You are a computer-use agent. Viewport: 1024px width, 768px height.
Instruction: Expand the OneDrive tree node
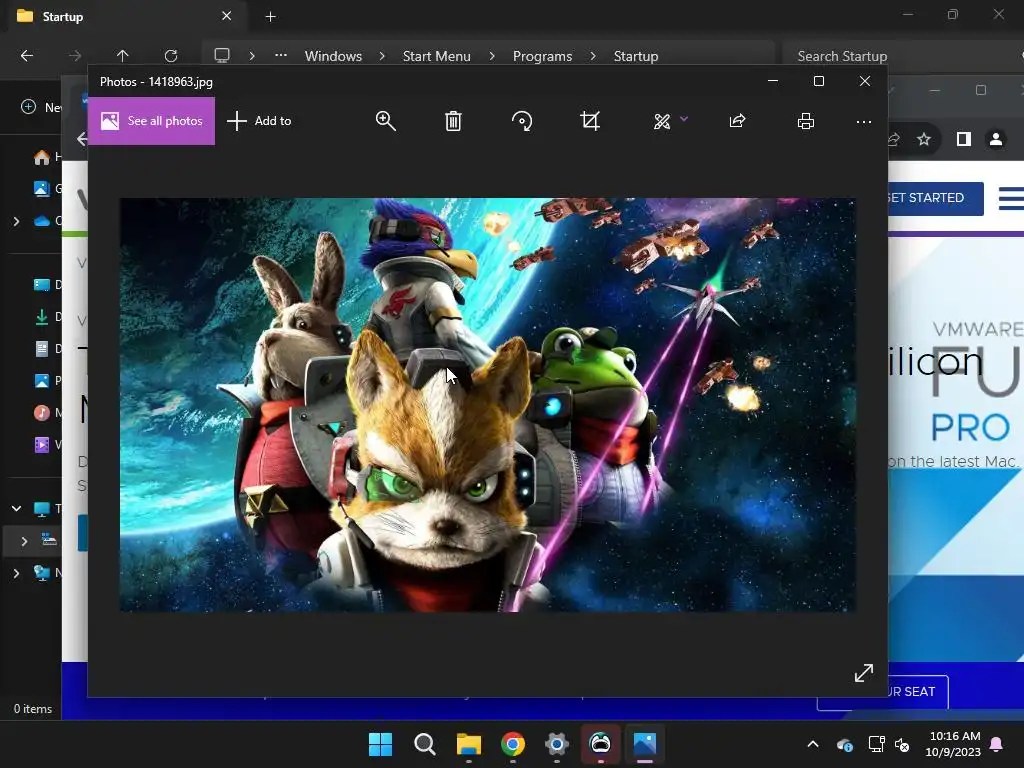(x=16, y=221)
